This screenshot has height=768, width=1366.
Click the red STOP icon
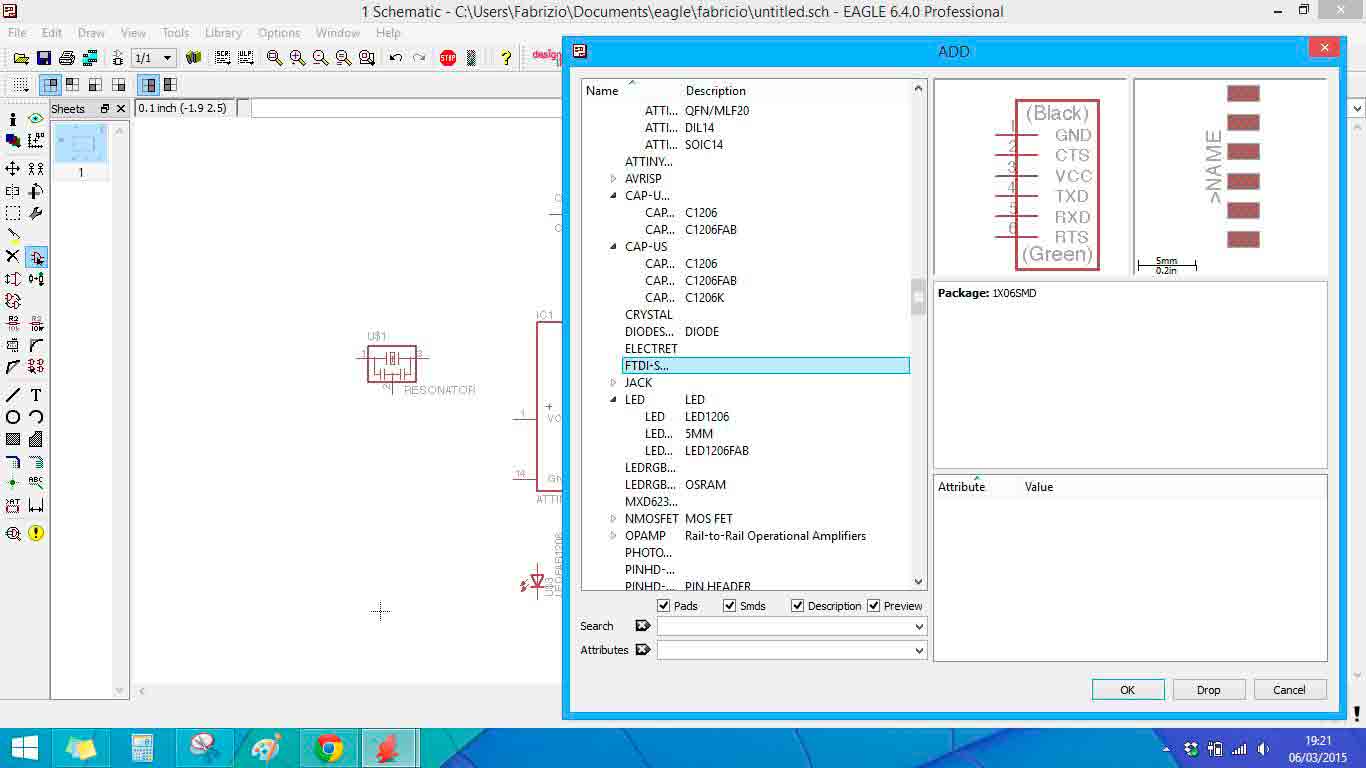pos(448,58)
